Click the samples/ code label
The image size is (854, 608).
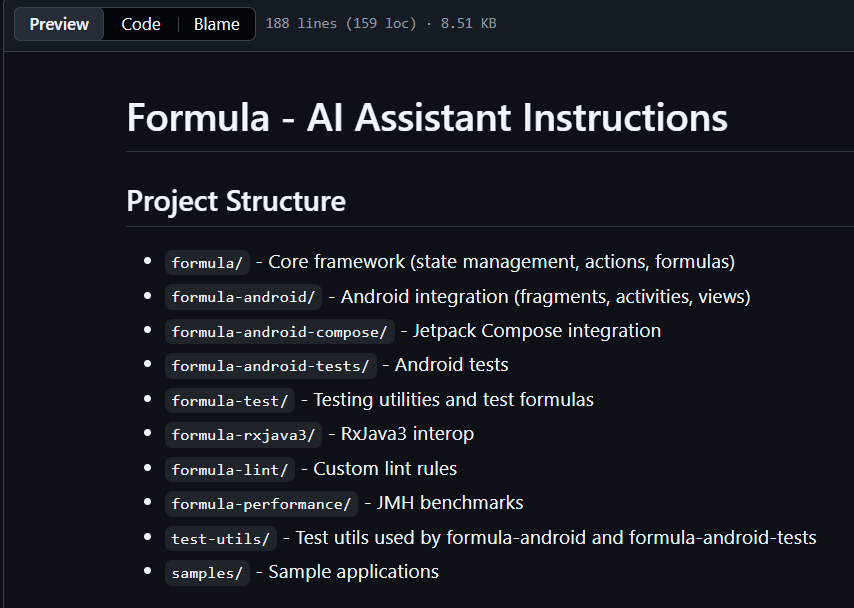point(207,573)
